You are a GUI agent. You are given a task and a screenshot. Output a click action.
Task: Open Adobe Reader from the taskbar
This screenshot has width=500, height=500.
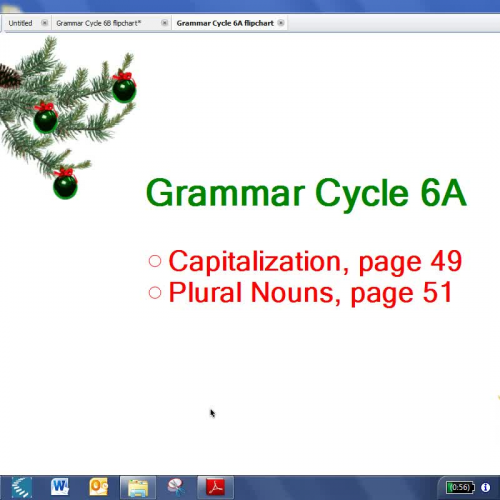(216, 487)
